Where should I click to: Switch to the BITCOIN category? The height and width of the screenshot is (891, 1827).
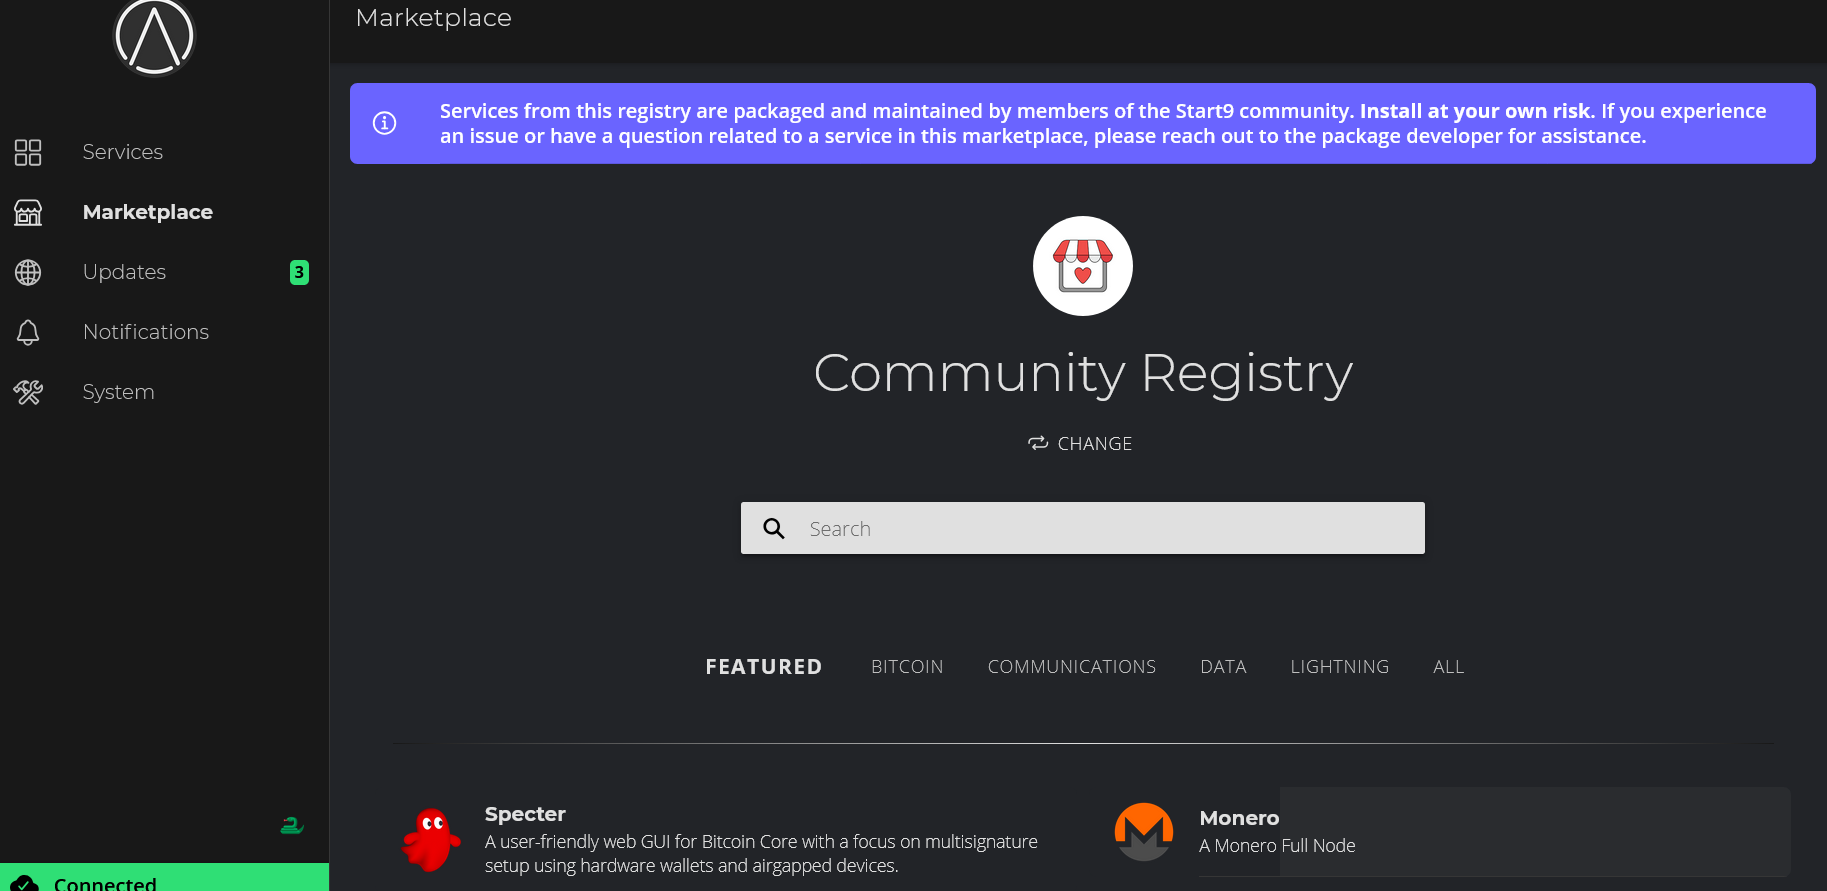pos(907,667)
